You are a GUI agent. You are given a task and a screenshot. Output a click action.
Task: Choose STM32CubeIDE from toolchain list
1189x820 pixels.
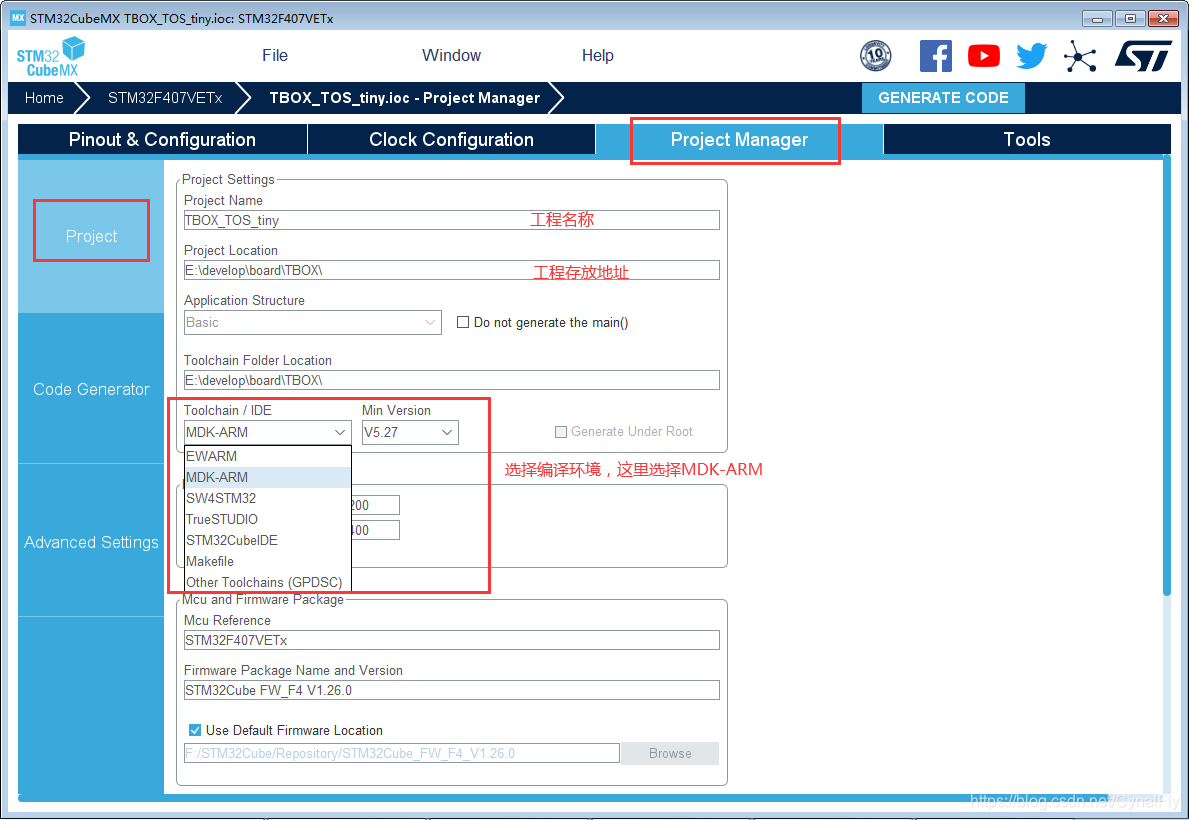pyautogui.click(x=268, y=540)
